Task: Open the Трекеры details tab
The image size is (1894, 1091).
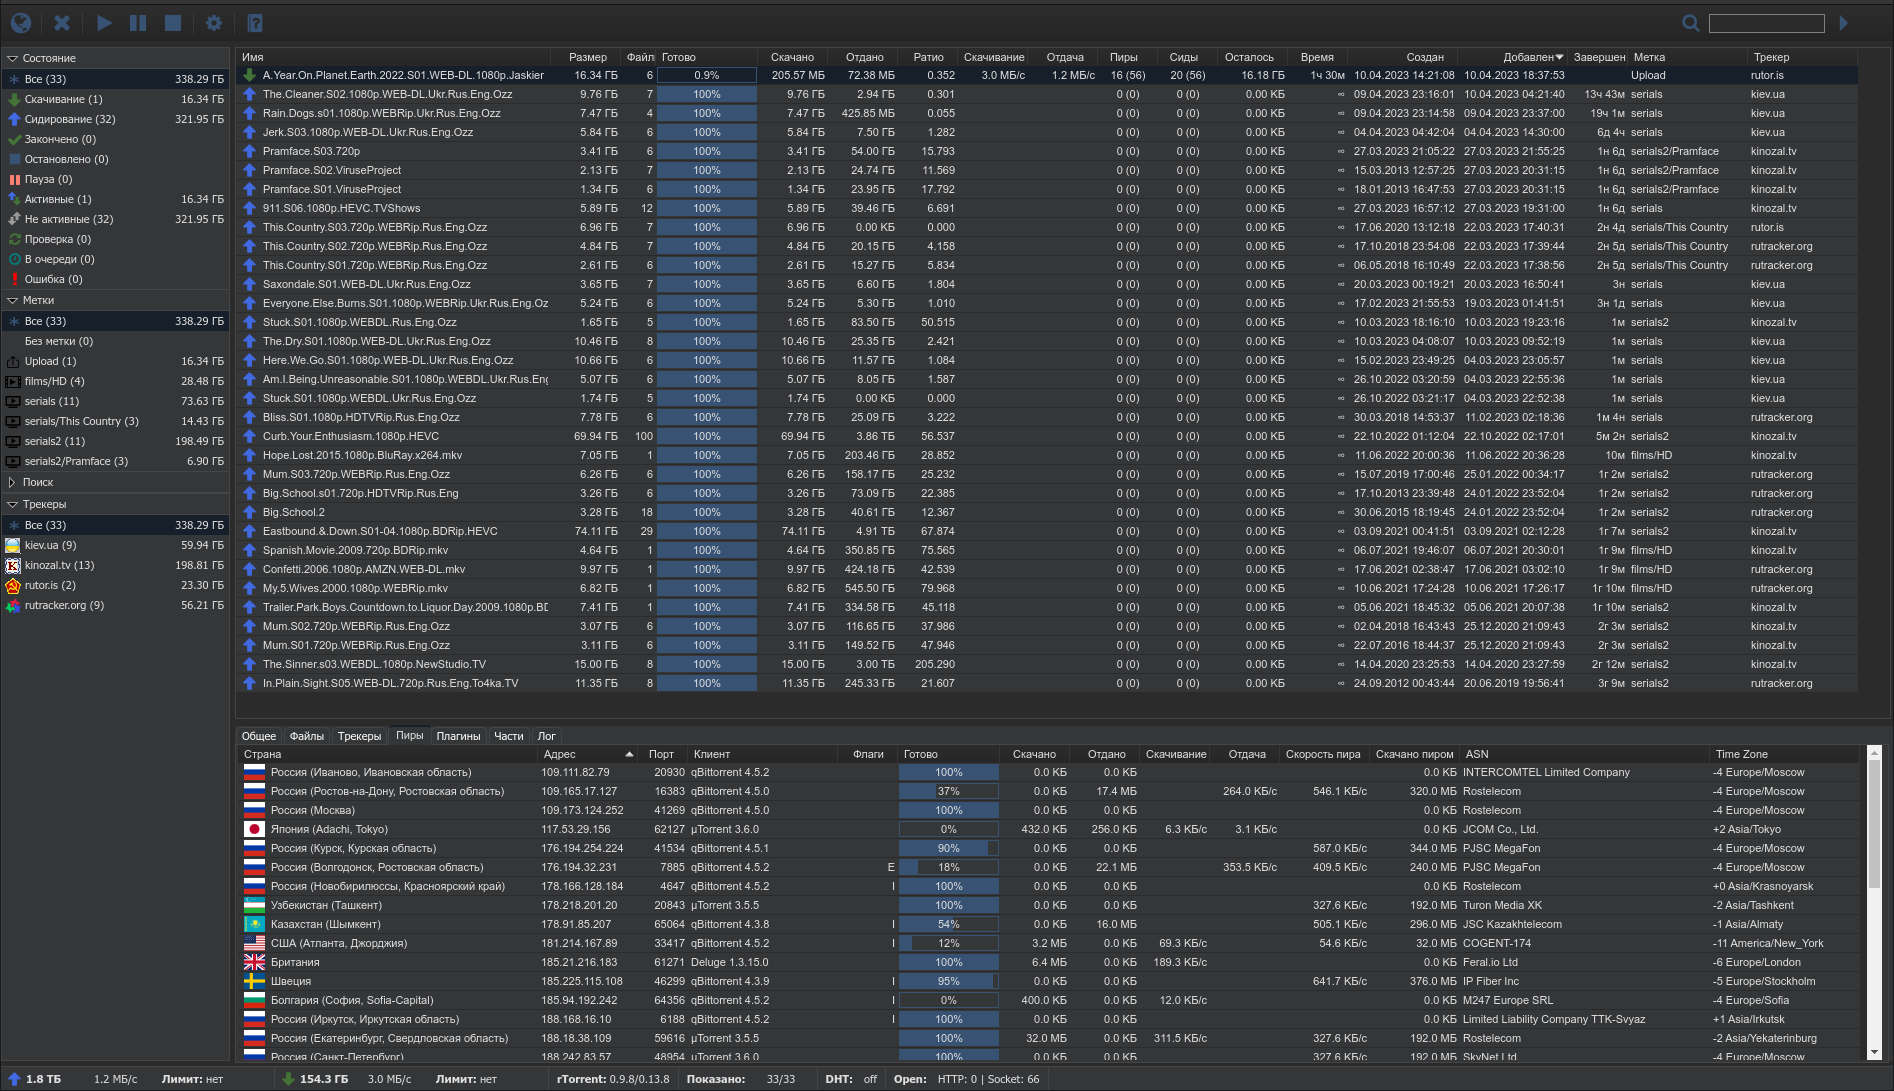Action: pos(359,736)
